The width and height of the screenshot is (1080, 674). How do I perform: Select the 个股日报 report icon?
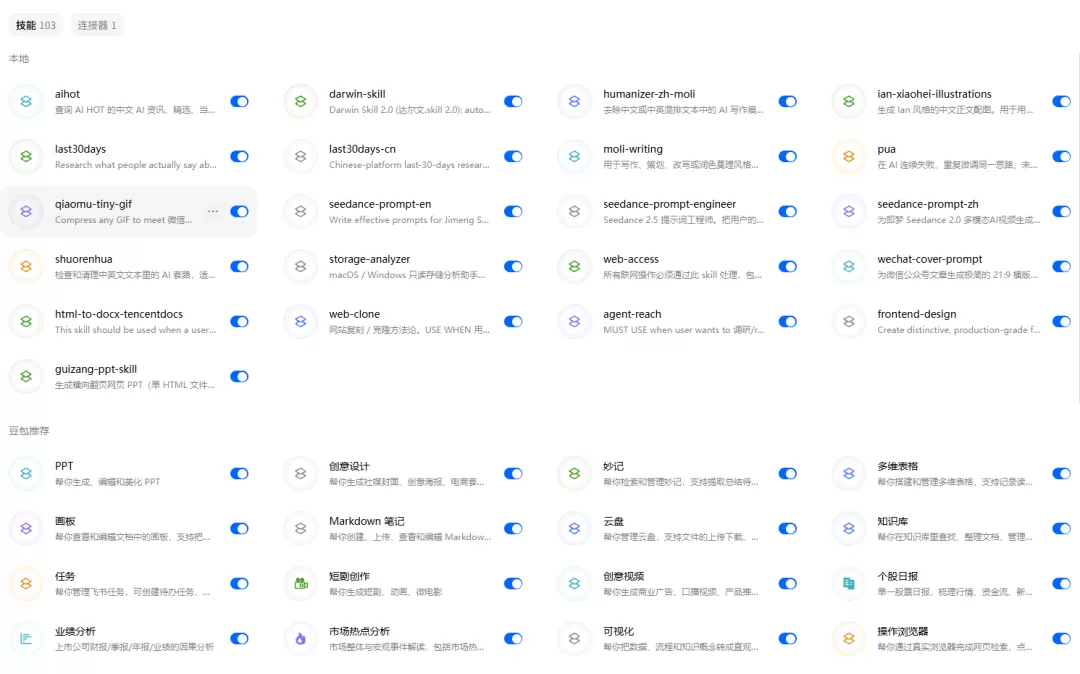click(x=849, y=584)
